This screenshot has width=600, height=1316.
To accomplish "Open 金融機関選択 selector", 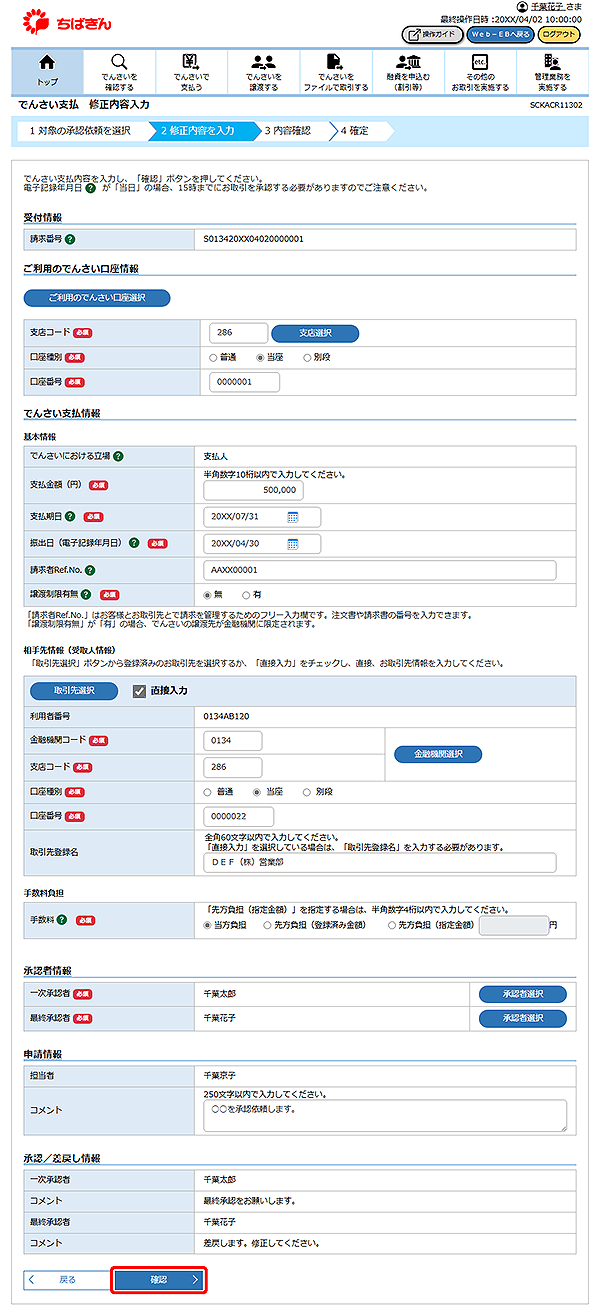I will 437,754.
